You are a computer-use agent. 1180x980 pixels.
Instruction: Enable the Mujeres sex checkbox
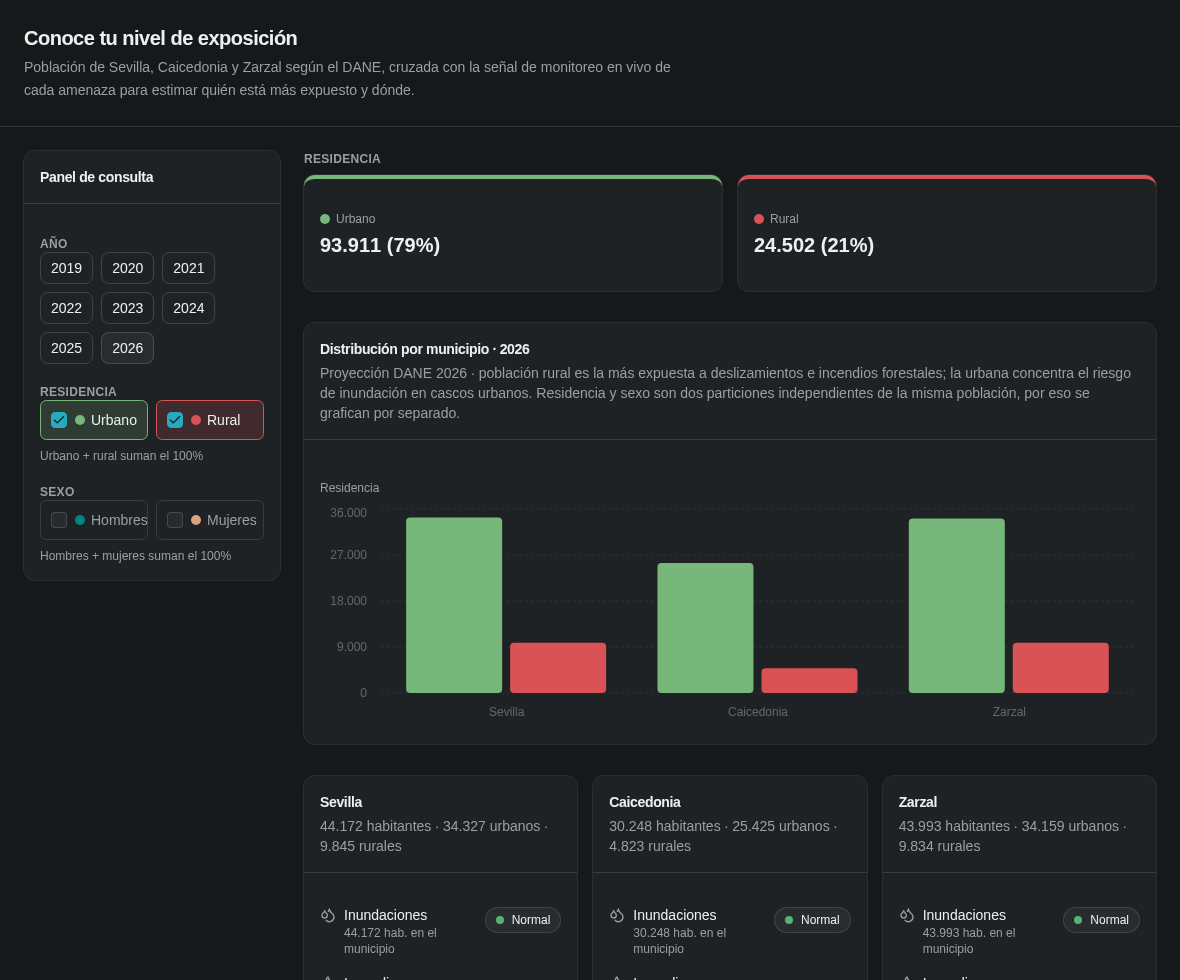[x=175, y=520]
